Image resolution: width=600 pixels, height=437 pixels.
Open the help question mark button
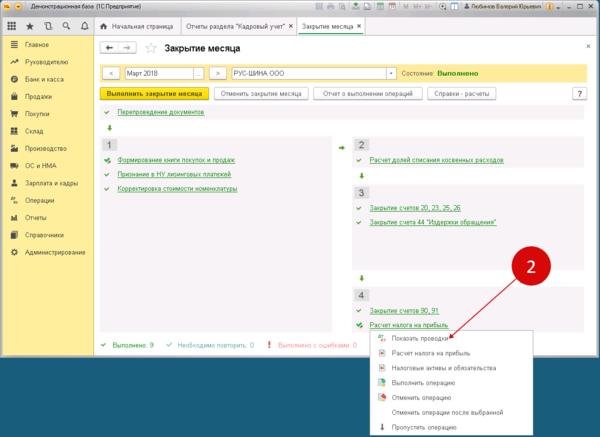point(578,93)
